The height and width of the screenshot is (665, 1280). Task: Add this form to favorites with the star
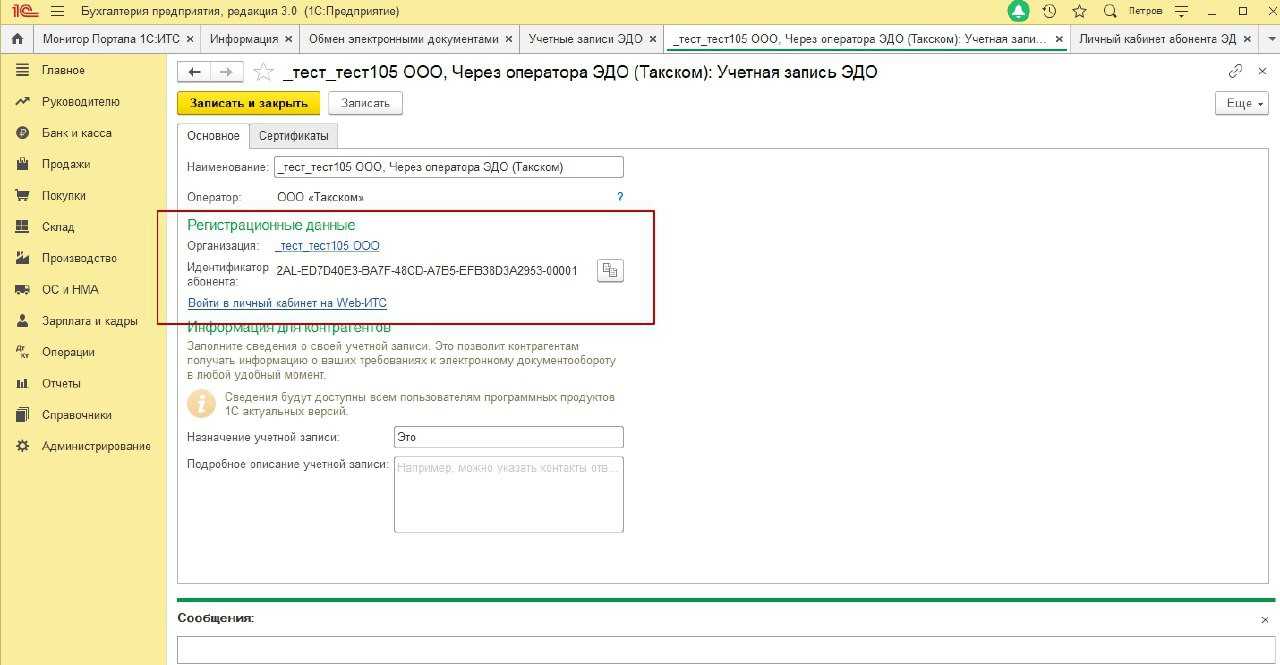pos(263,72)
